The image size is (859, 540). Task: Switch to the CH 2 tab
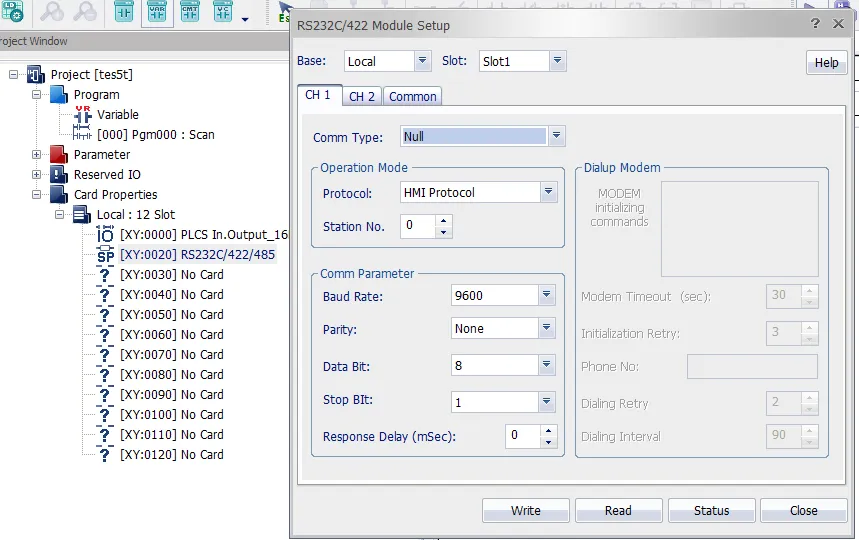click(x=361, y=96)
